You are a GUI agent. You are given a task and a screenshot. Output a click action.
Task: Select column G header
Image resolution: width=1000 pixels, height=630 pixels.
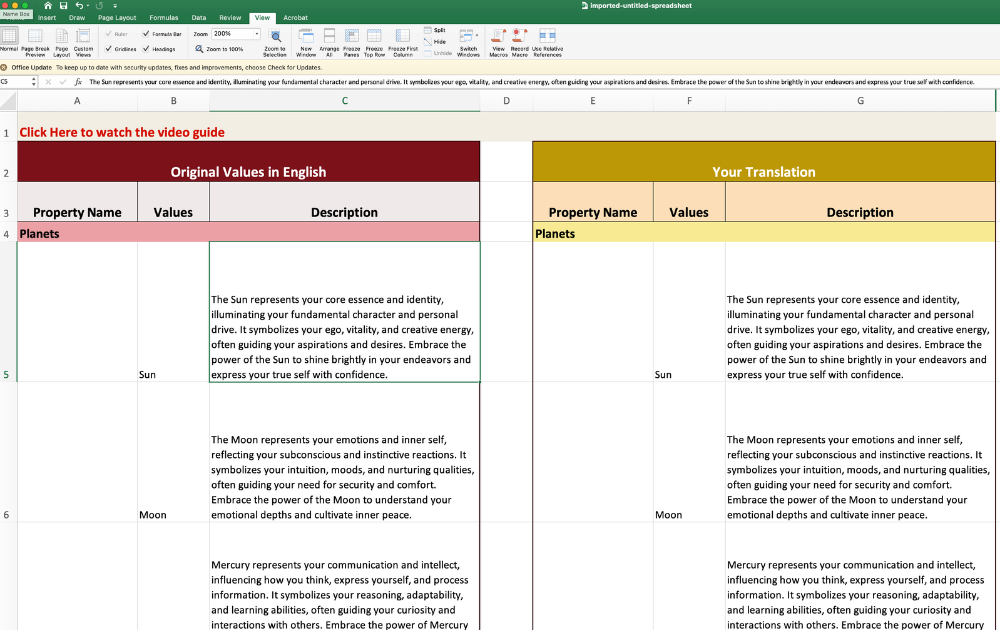[x=860, y=101]
